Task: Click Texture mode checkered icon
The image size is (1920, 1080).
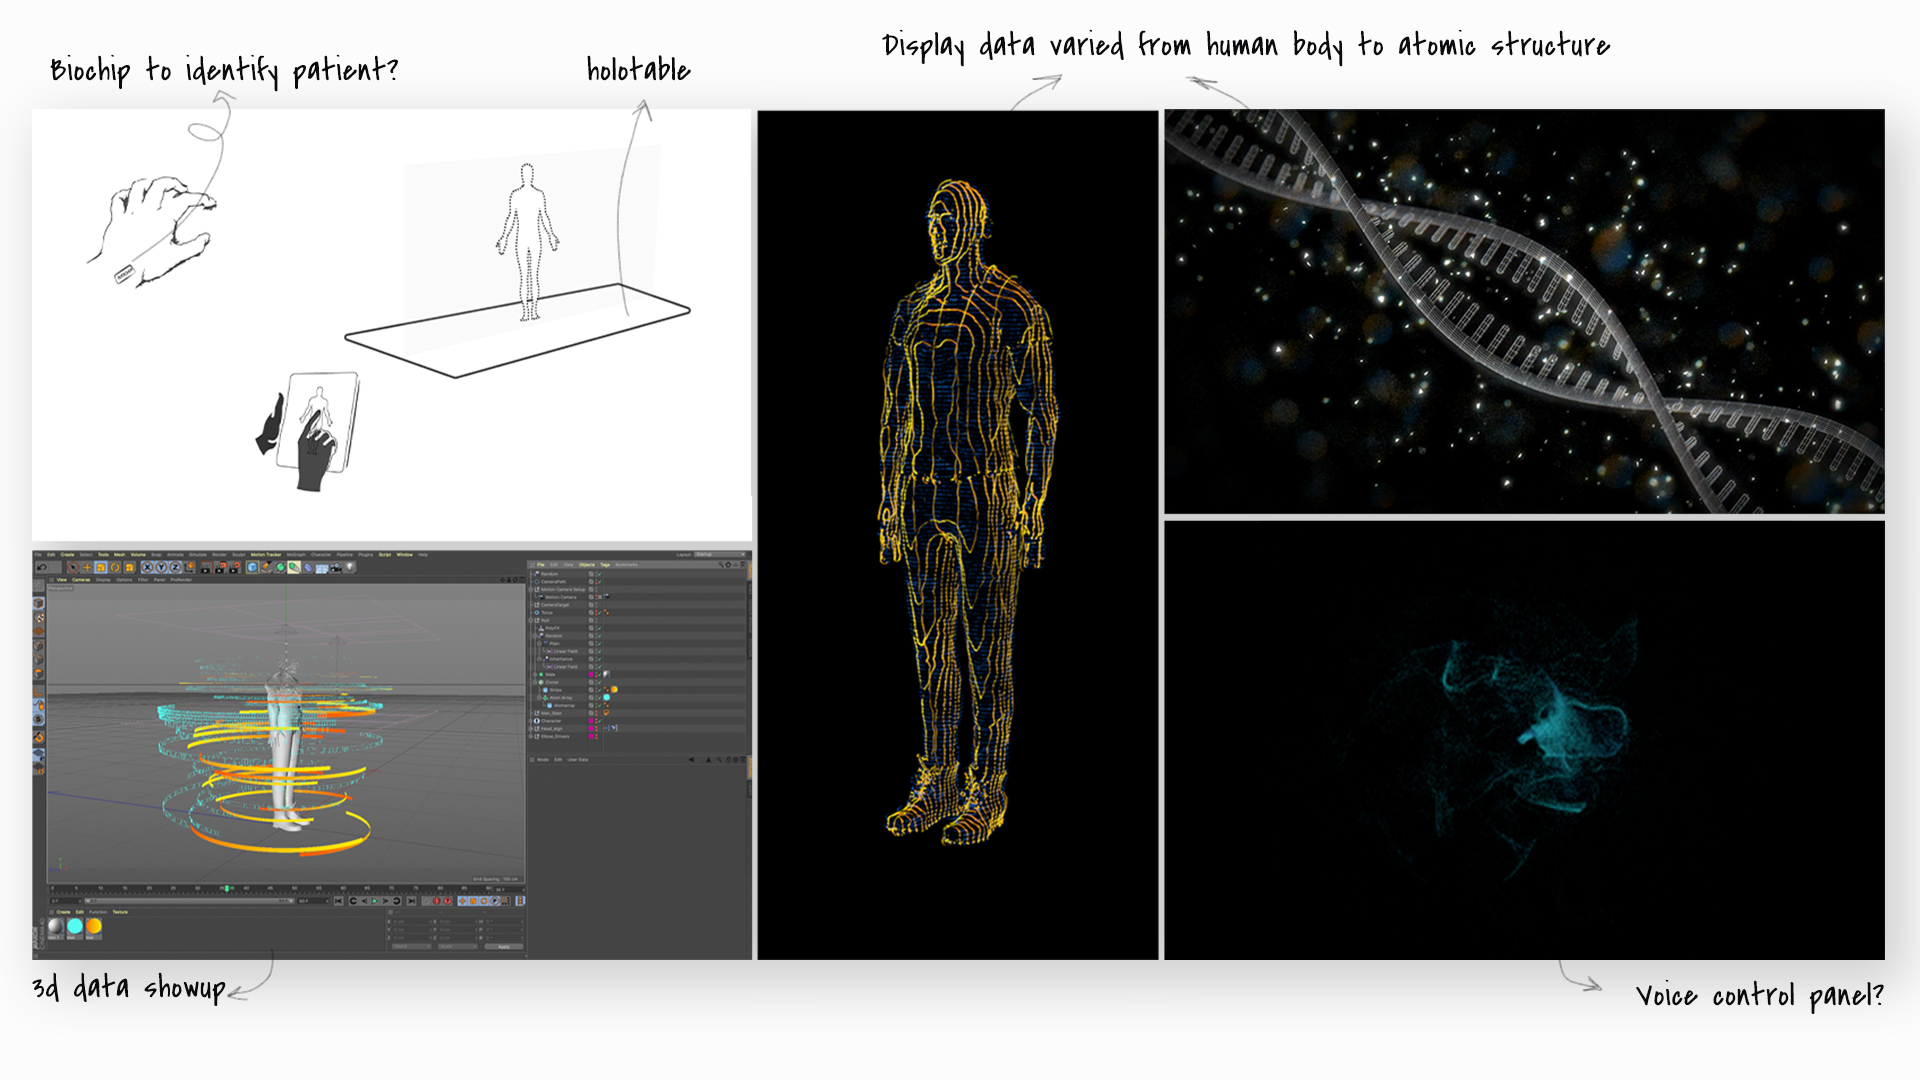Action: 39,617
